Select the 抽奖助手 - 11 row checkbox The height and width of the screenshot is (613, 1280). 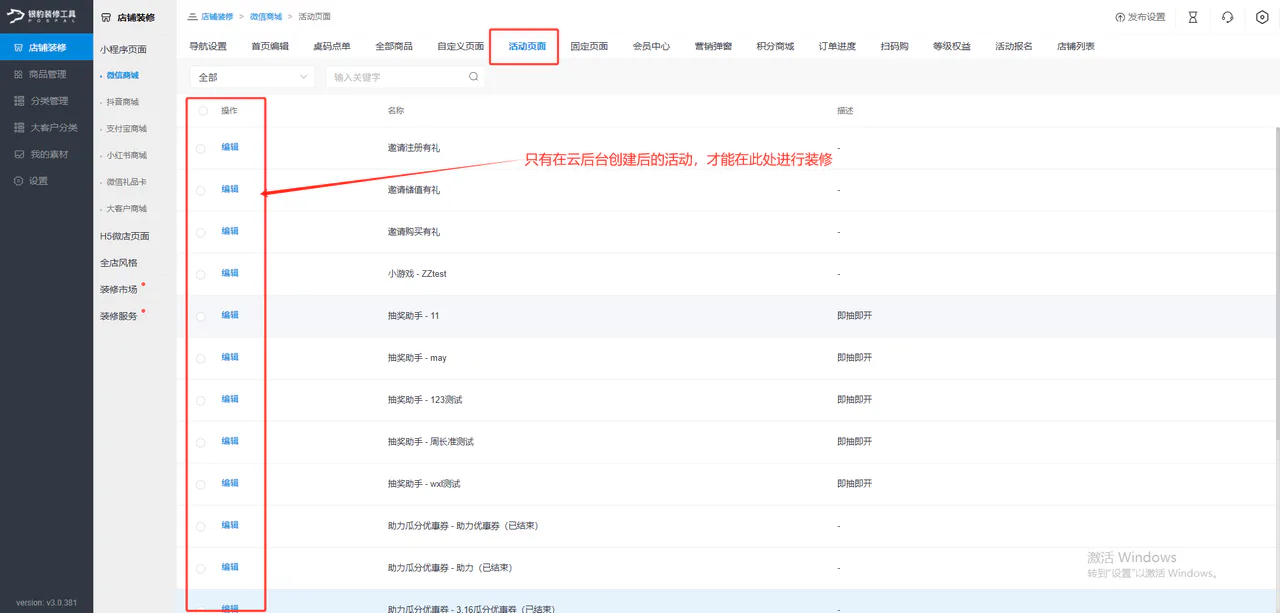coord(201,316)
